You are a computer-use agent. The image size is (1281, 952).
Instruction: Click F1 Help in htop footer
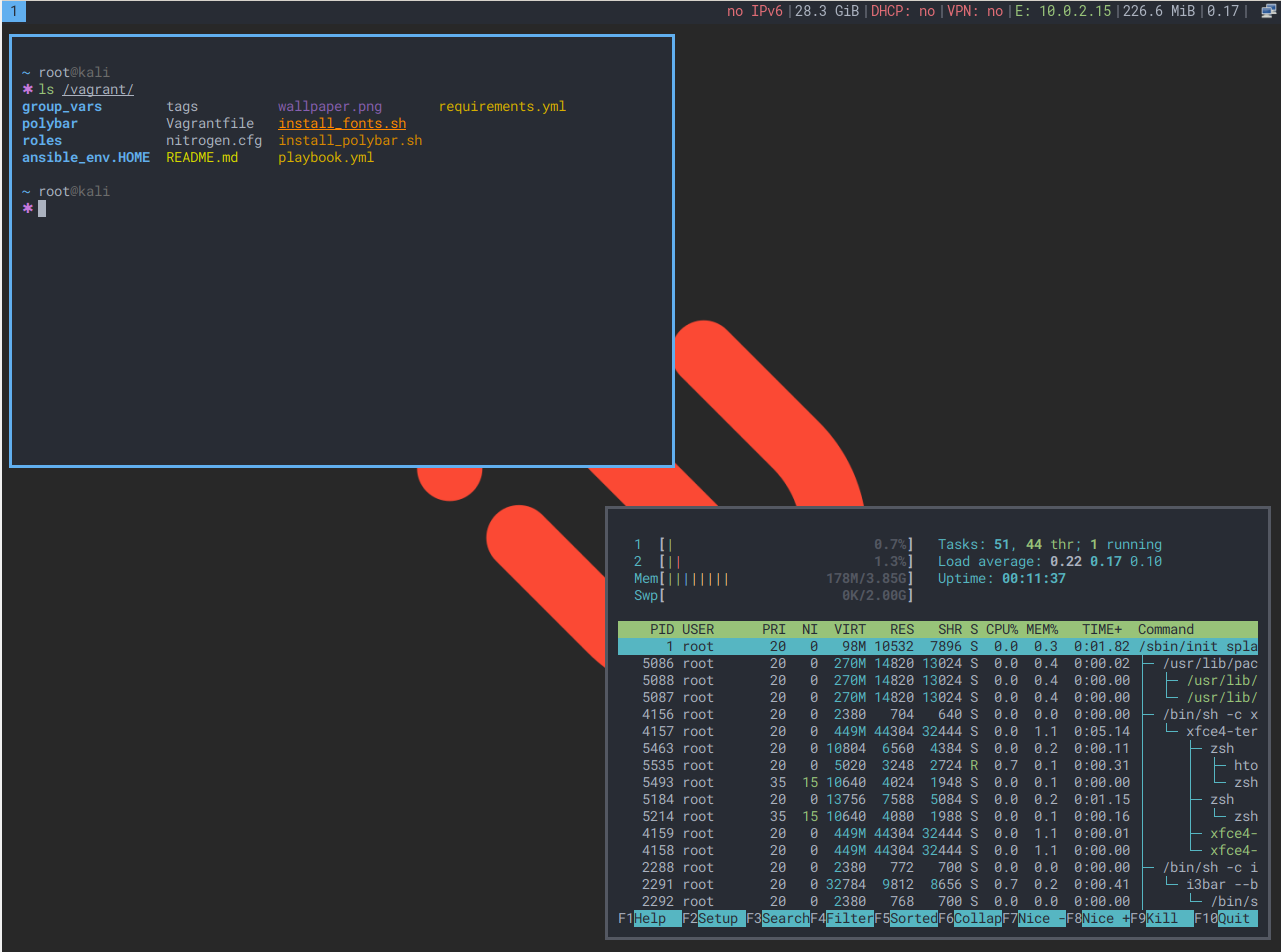pos(650,918)
